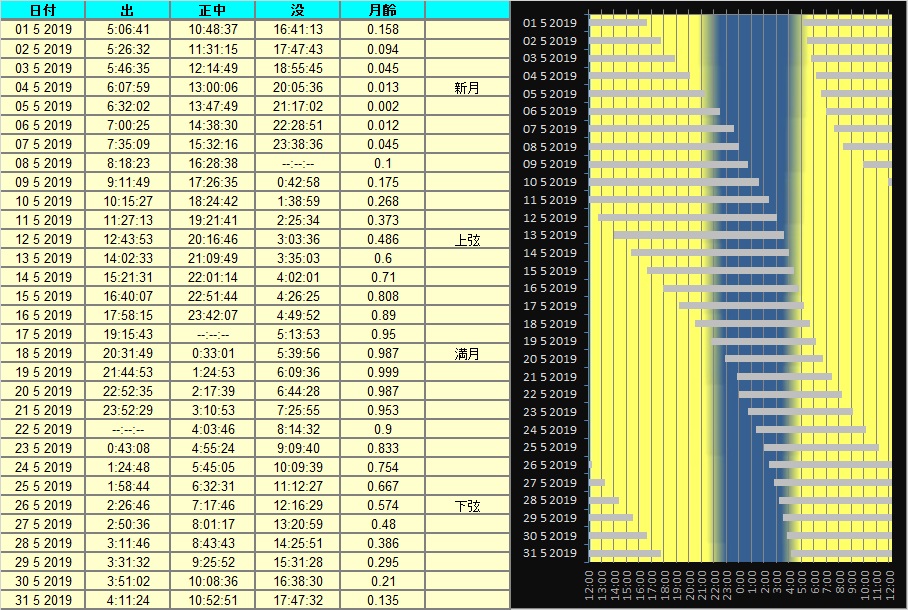Select transit time 0:33:01 cell
This screenshot has width=908, height=610.
(212, 354)
